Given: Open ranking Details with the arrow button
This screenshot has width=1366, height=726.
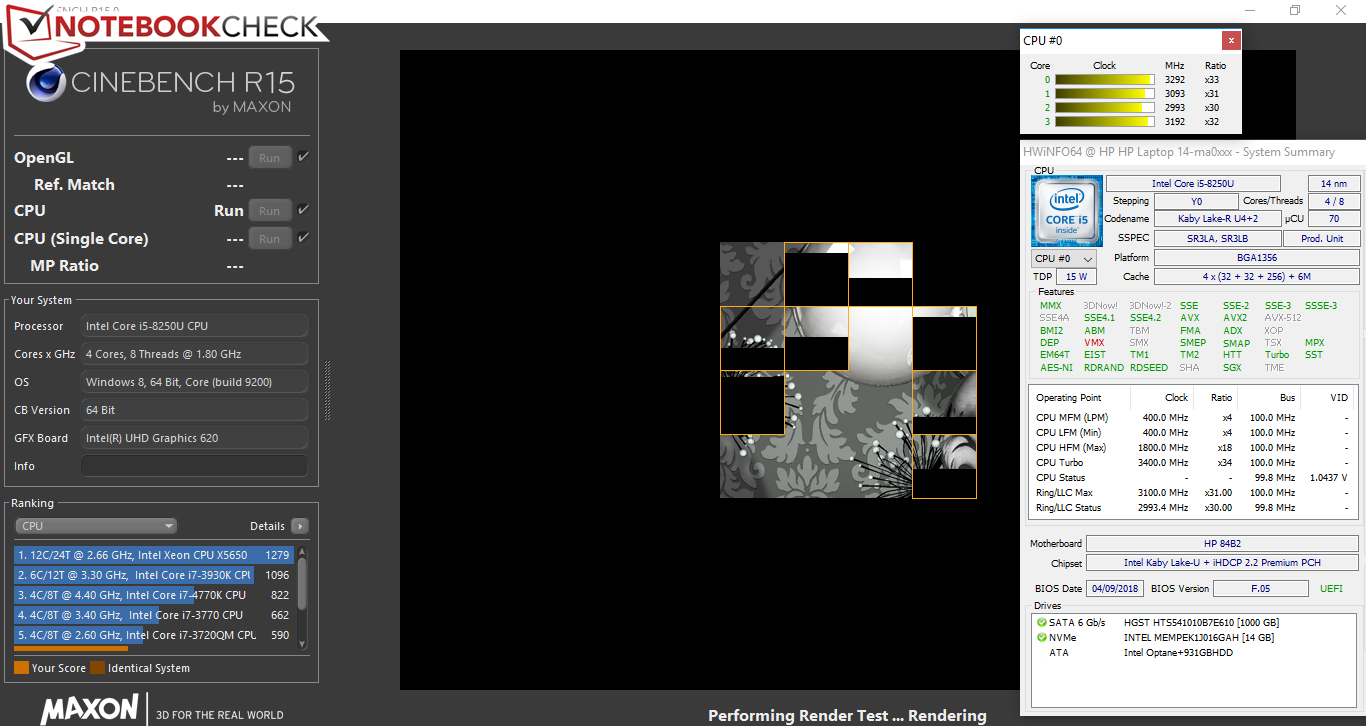Looking at the screenshot, I should pyautogui.click(x=299, y=526).
